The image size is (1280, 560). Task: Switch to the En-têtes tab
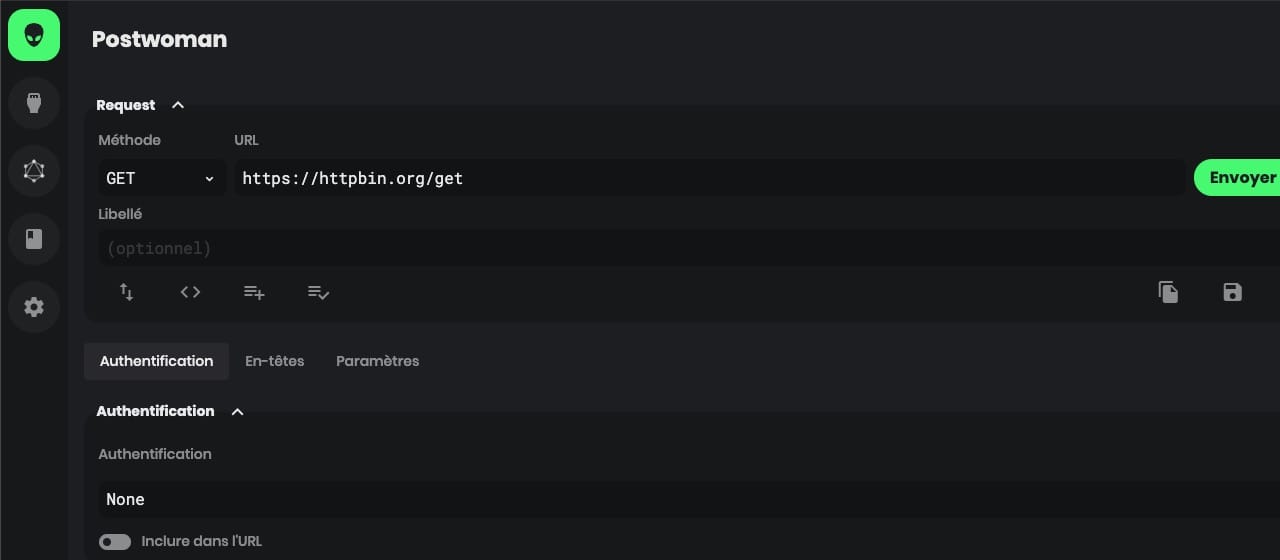pos(274,361)
